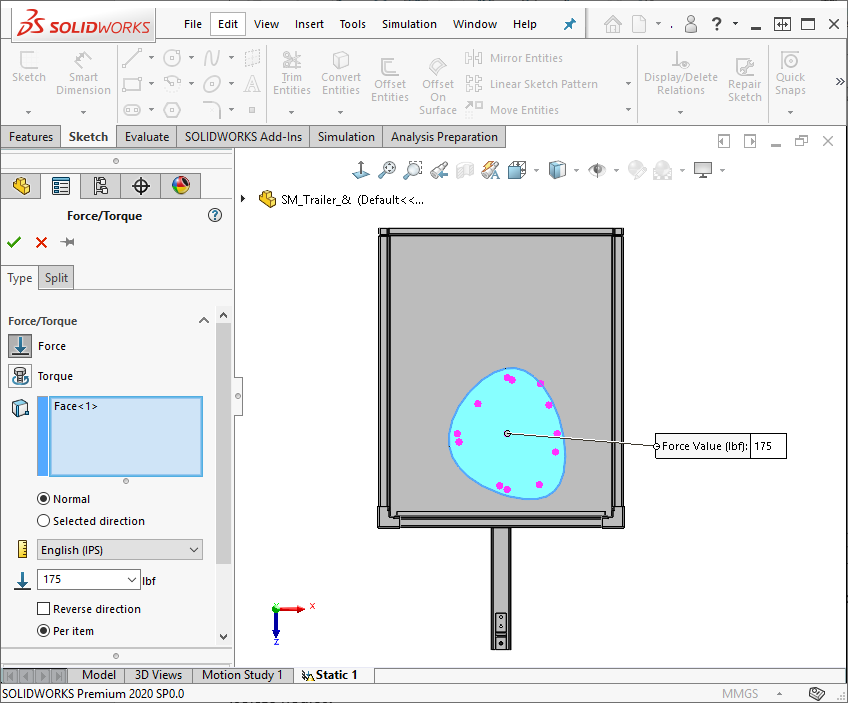Click the Trim Entities tool
Image resolution: width=848 pixels, height=703 pixels.
tap(292, 74)
